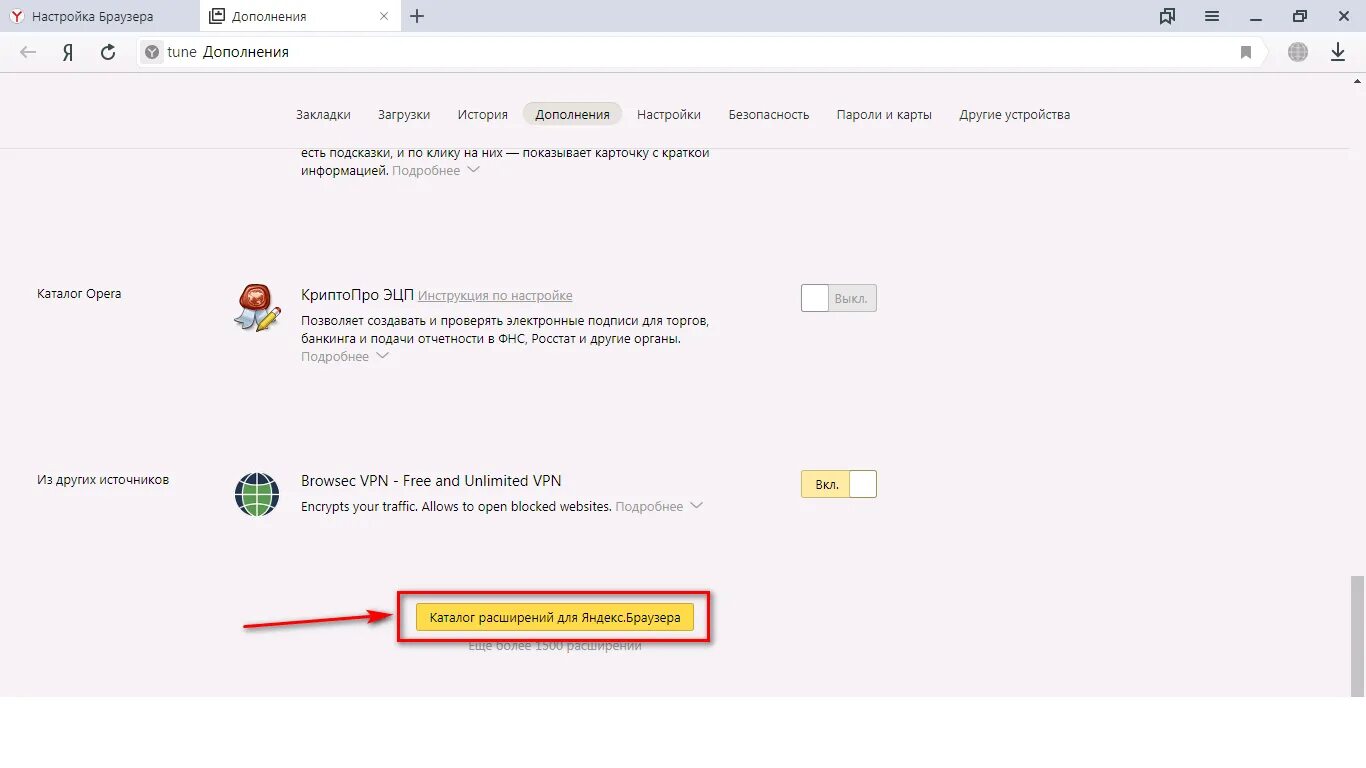Click the Browsec VPN - Free and Unlimited VPN title
The height and width of the screenshot is (768, 1366).
pos(431,480)
